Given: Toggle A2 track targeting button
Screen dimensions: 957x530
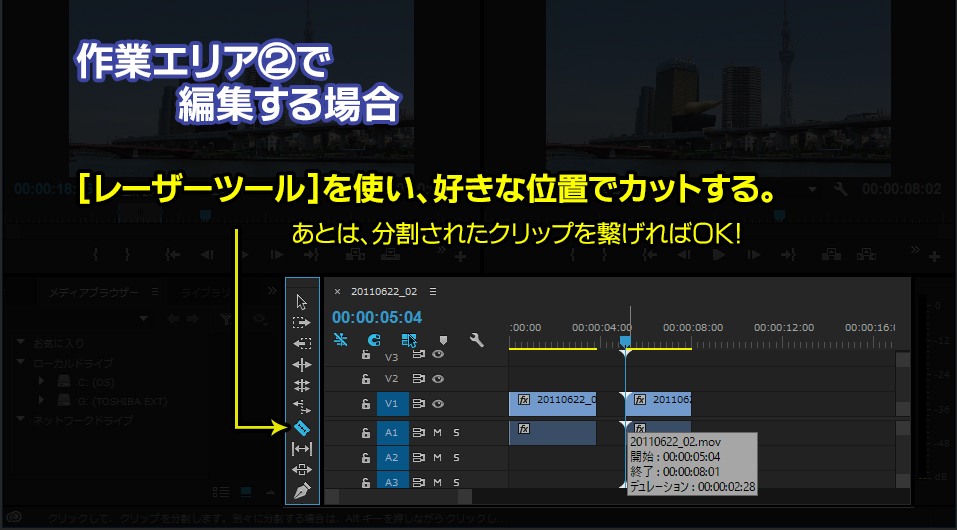Looking at the screenshot, I should [x=392, y=457].
